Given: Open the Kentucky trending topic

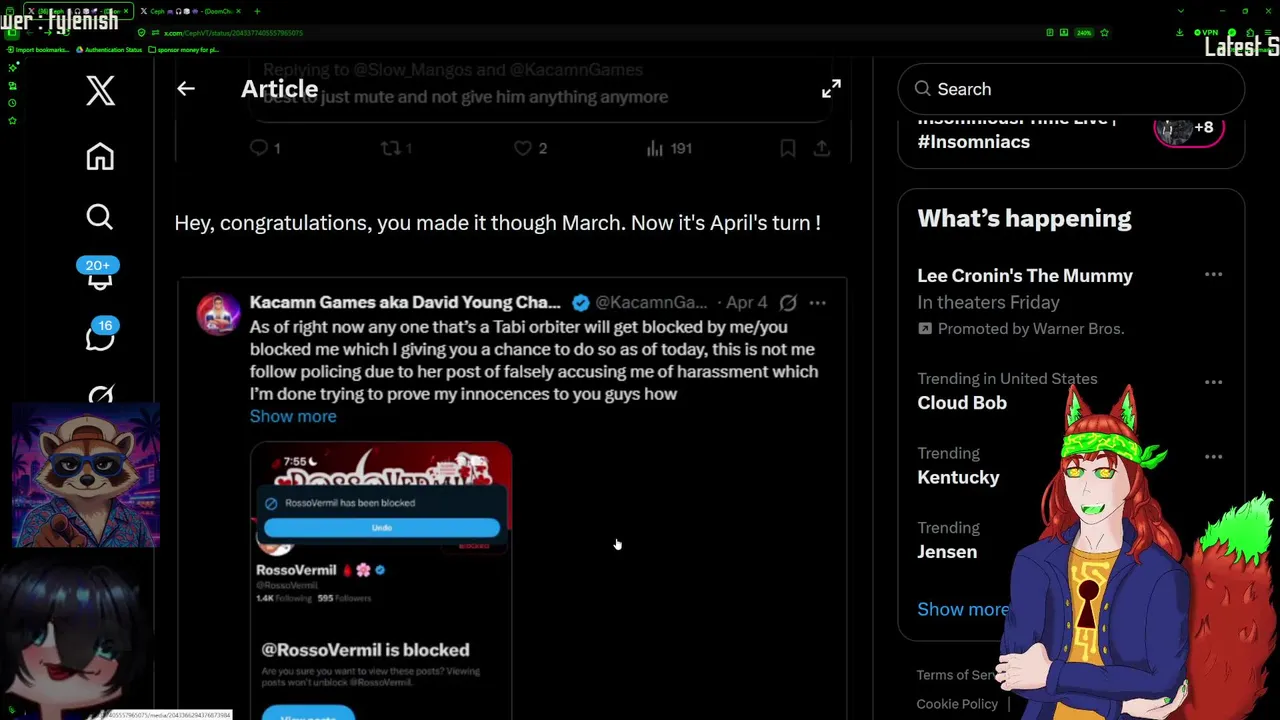Looking at the screenshot, I should (958, 477).
